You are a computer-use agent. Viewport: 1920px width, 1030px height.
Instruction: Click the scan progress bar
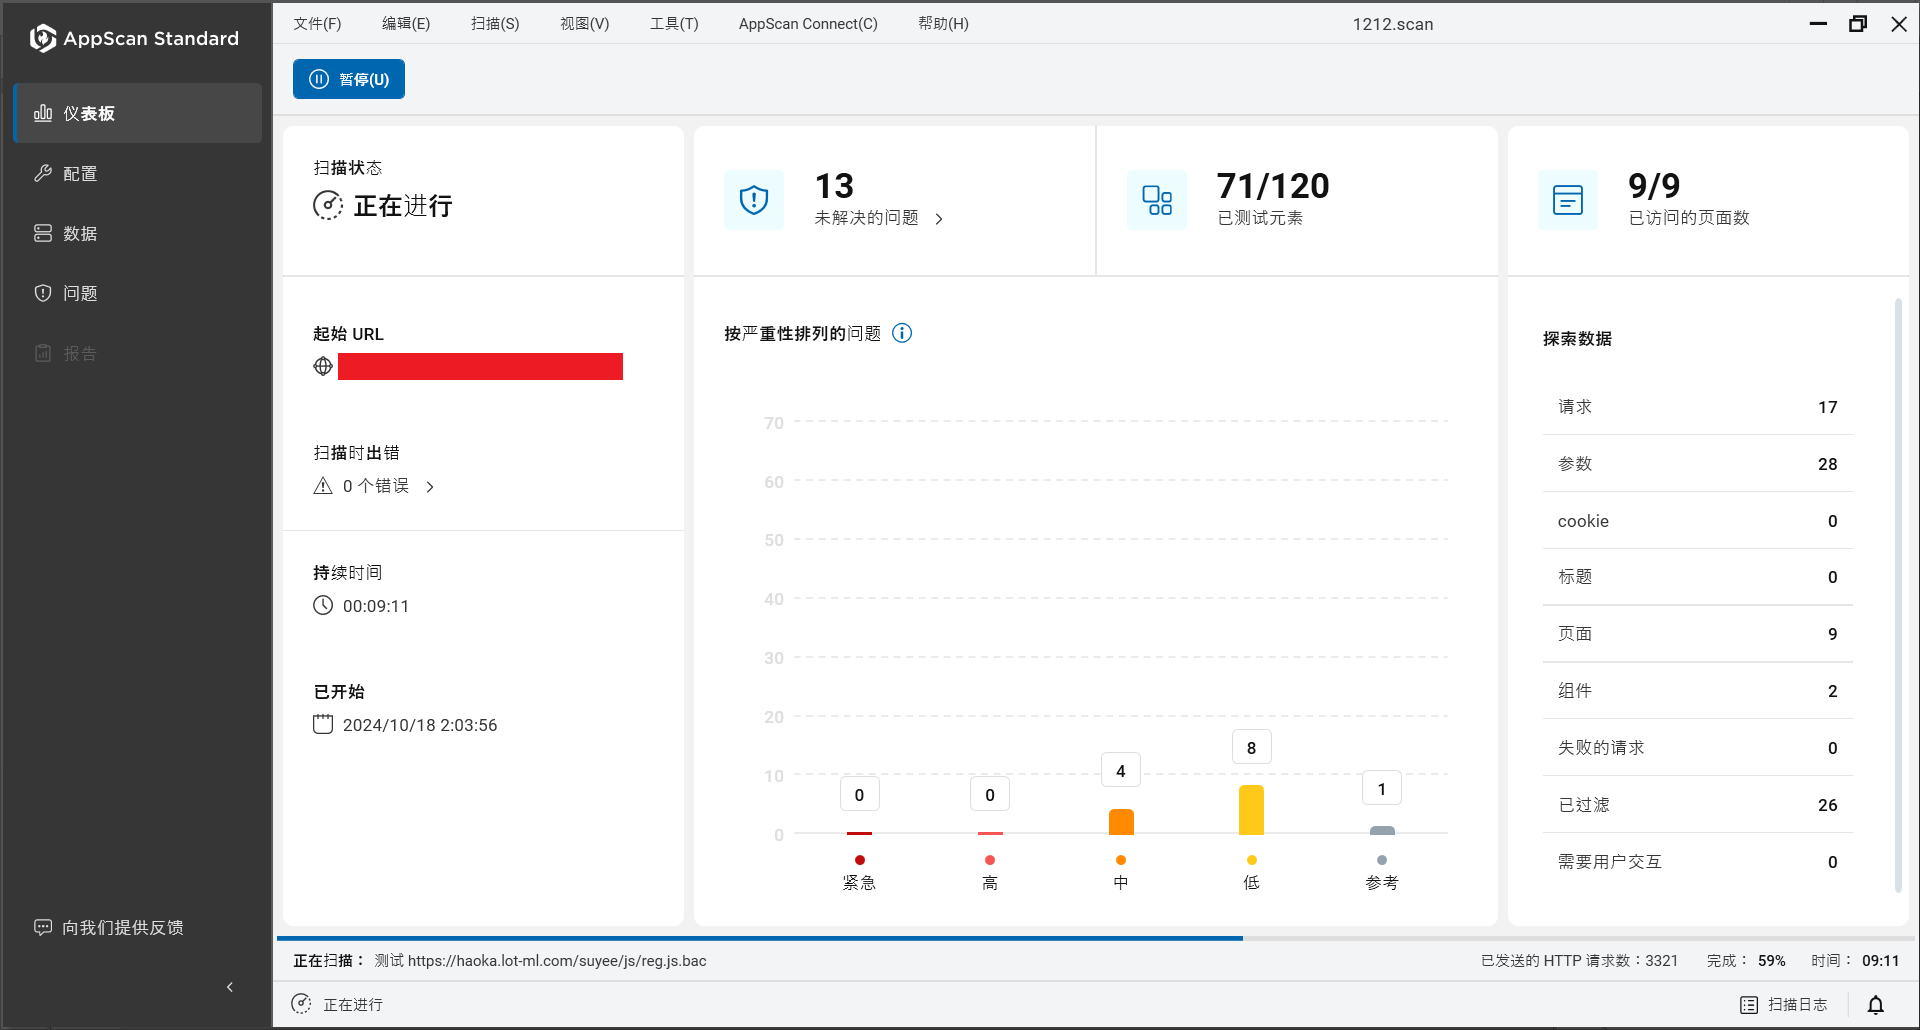click(1096, 938)
